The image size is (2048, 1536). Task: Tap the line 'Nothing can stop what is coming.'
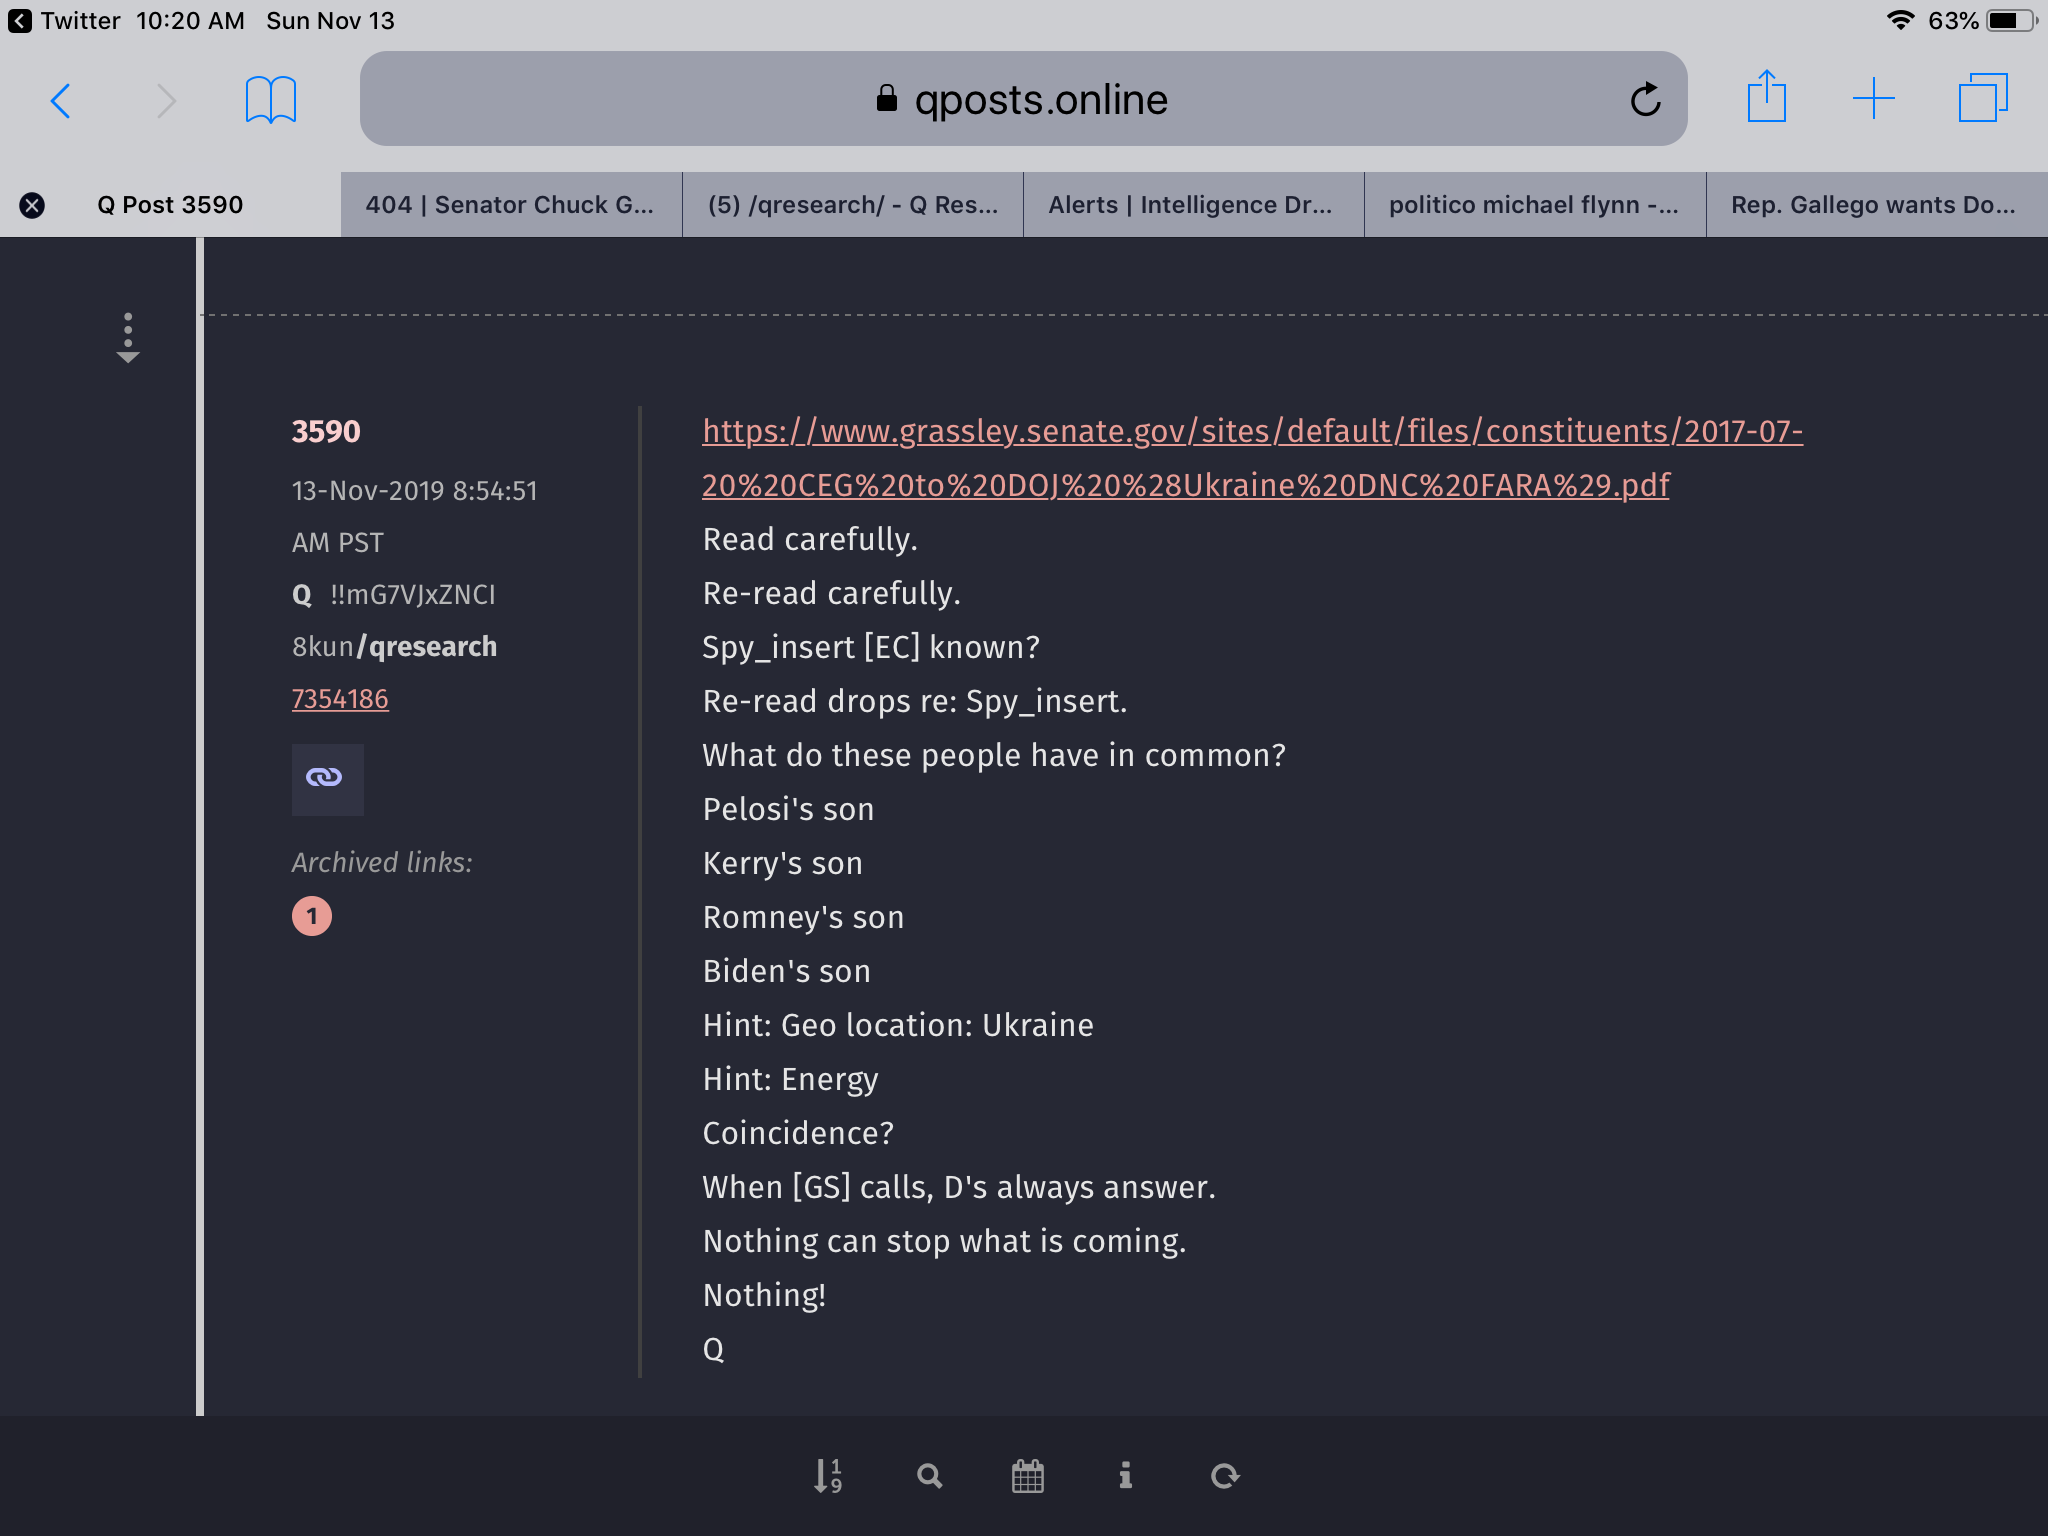[x=944, y=1241]
